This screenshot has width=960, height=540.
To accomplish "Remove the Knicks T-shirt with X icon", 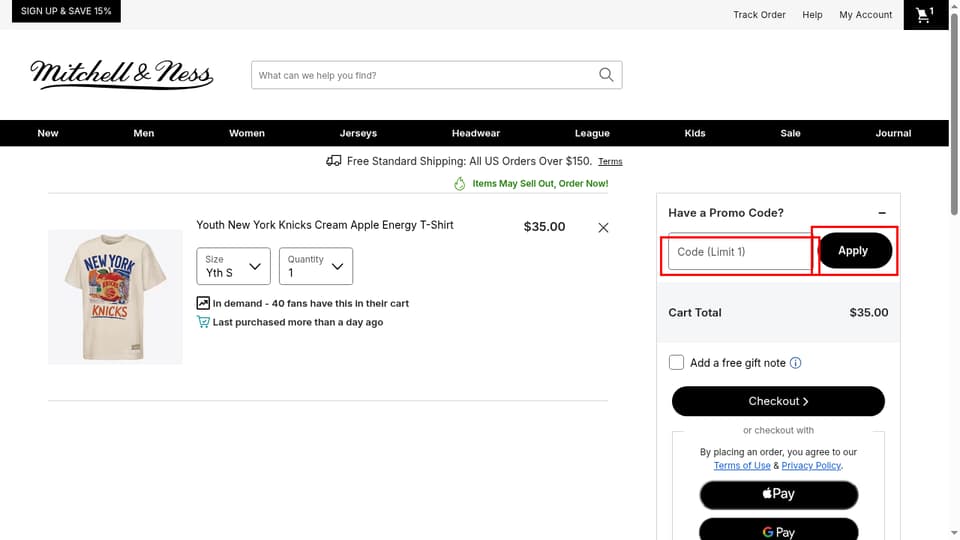I will point(603,228).
